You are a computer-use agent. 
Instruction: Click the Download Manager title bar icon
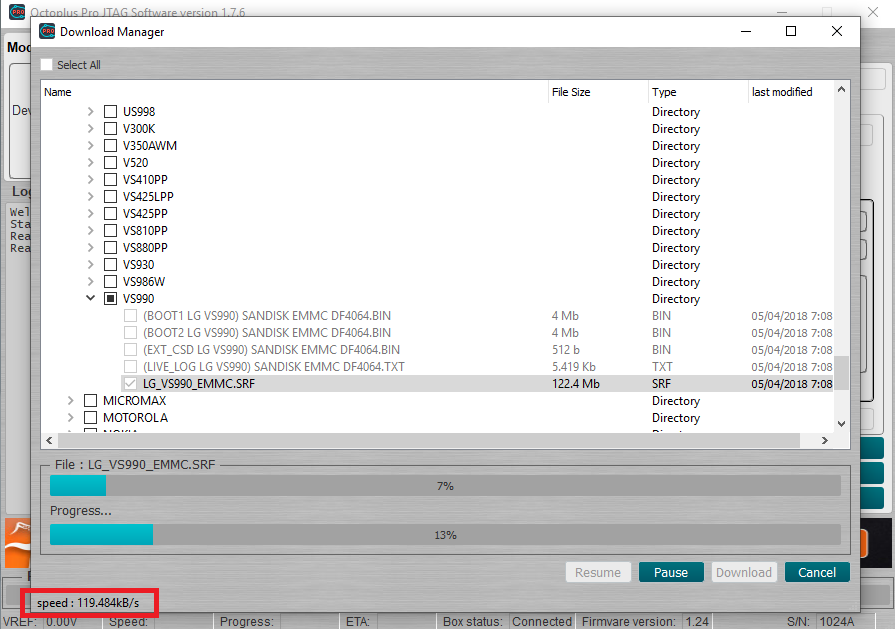[47, 31]
